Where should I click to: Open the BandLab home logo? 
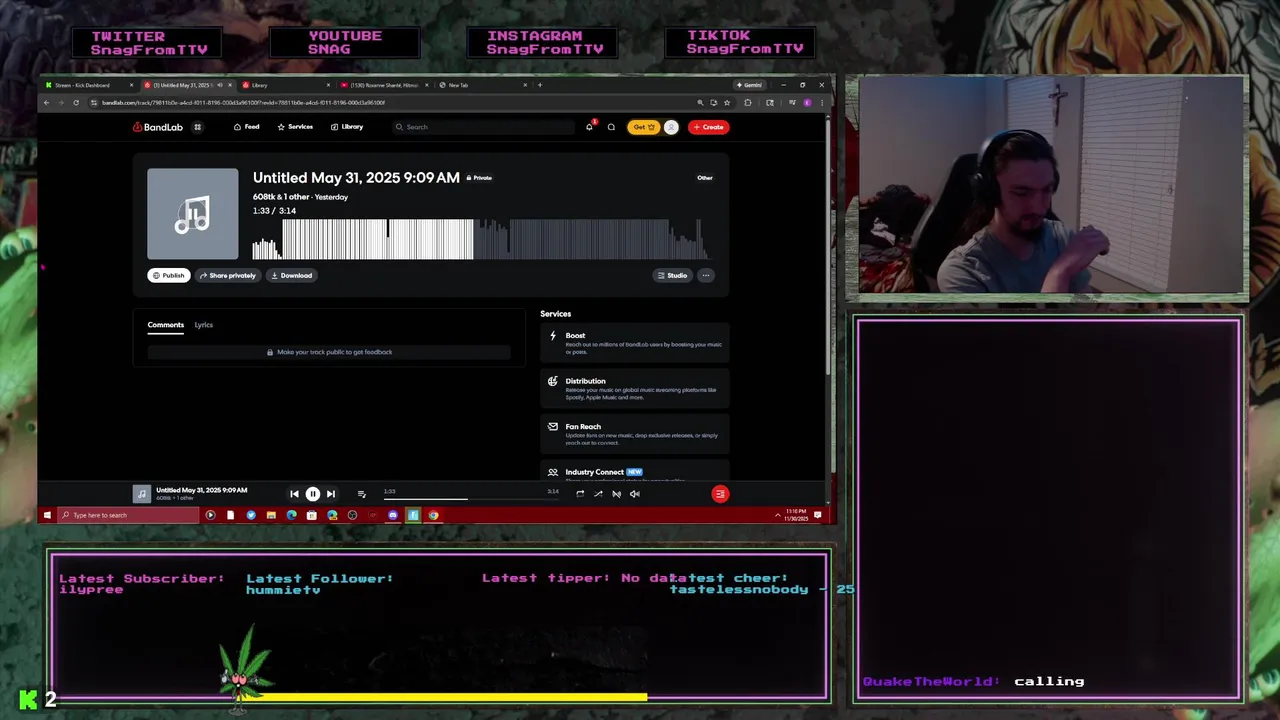(x=158, y=127)
